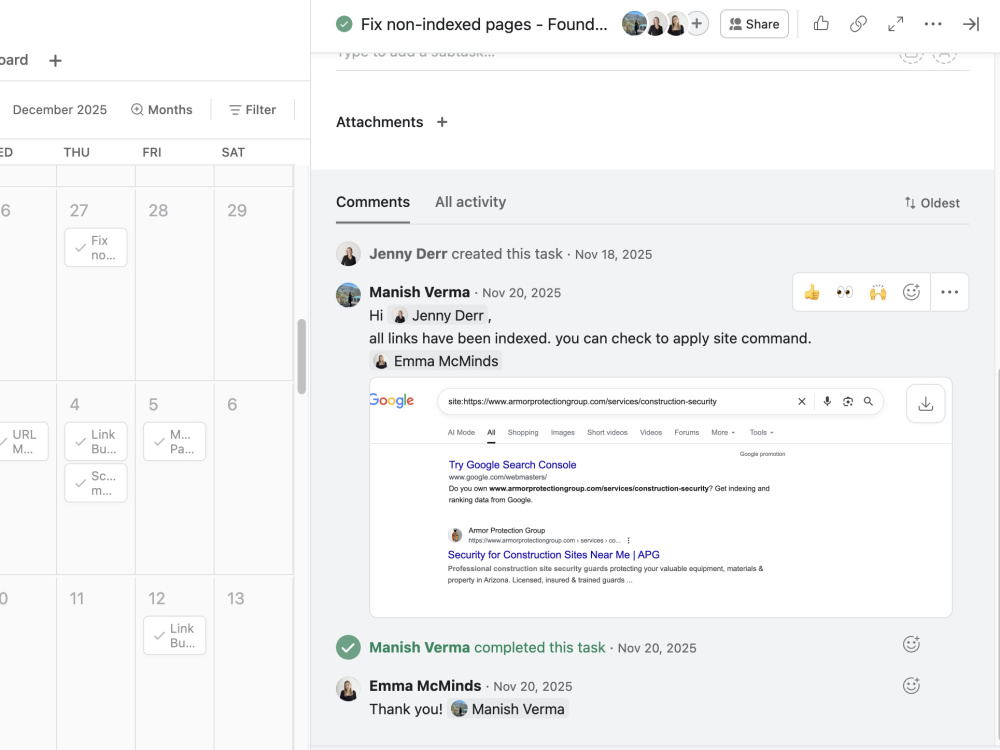
Task: Close the task details pane arrow
Action: (x=970, y=24)
